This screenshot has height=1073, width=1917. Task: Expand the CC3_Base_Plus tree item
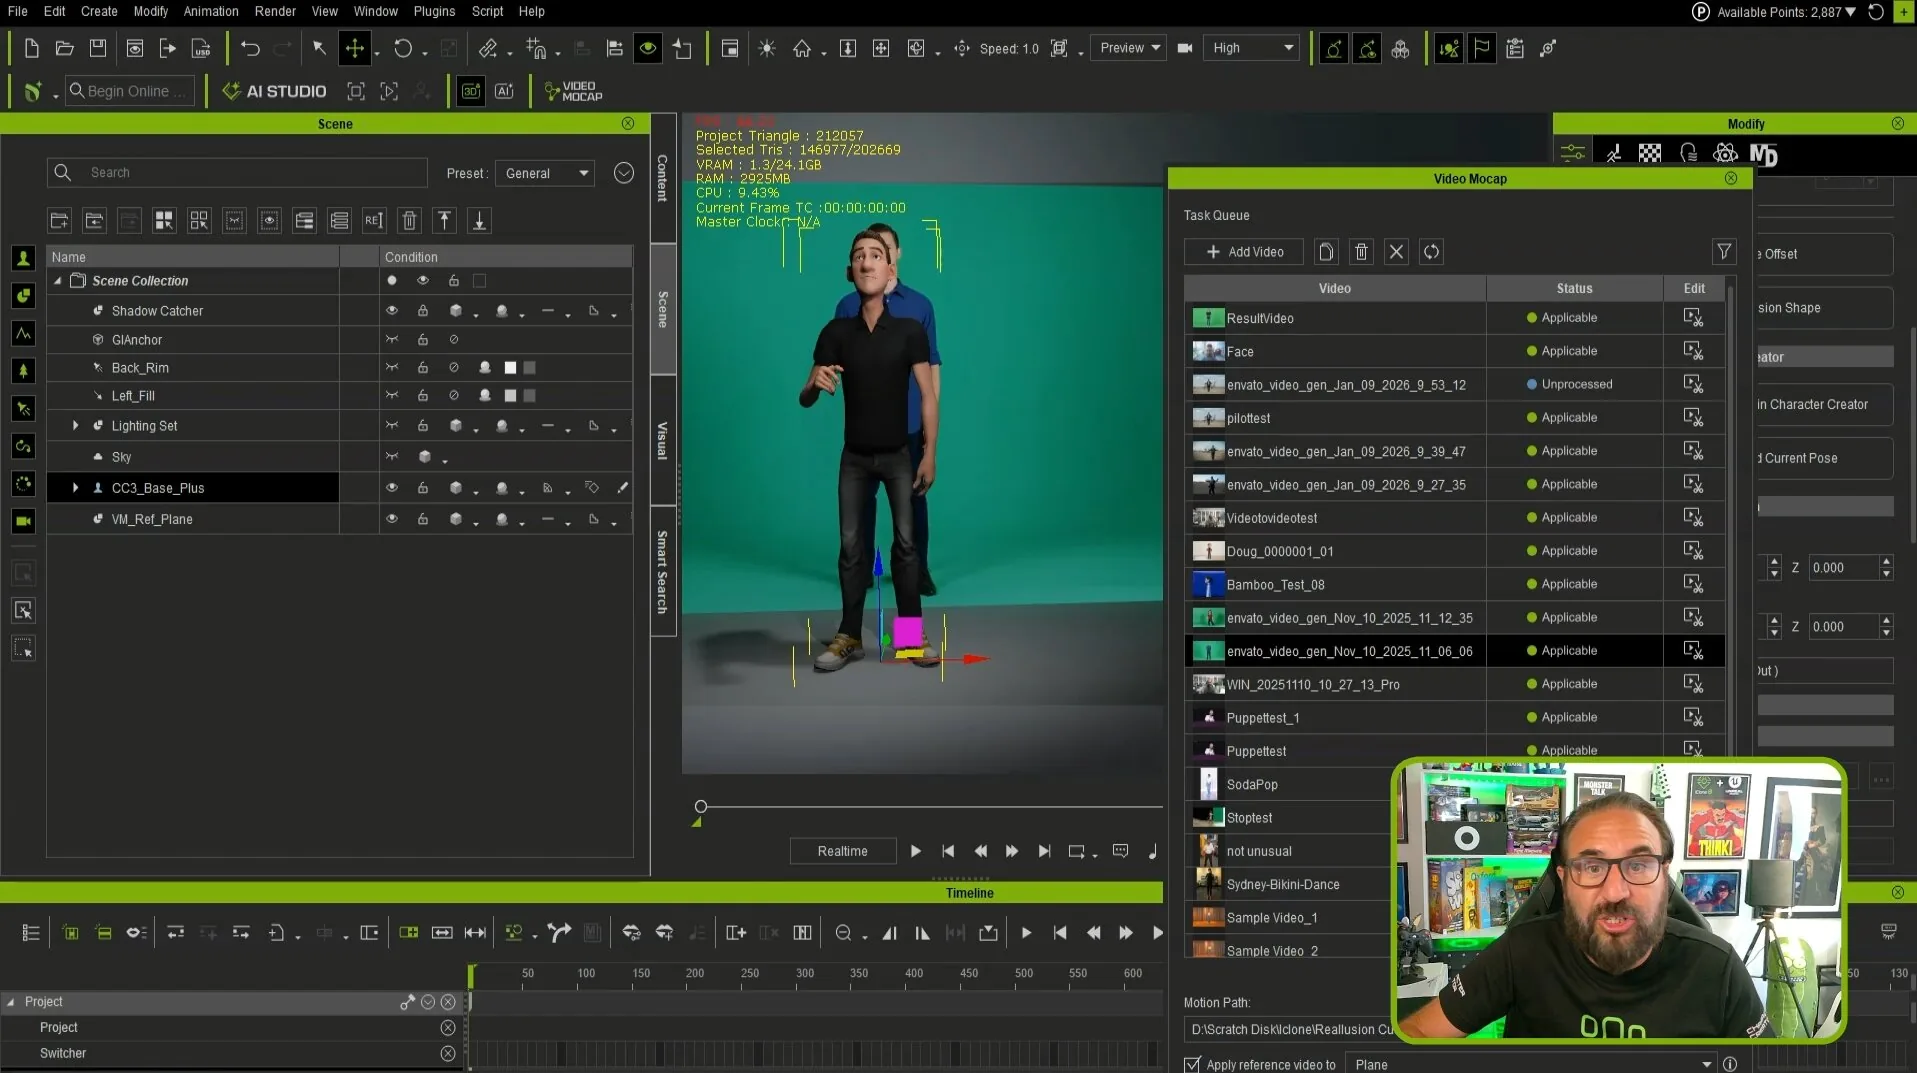(x=75, y=488)
